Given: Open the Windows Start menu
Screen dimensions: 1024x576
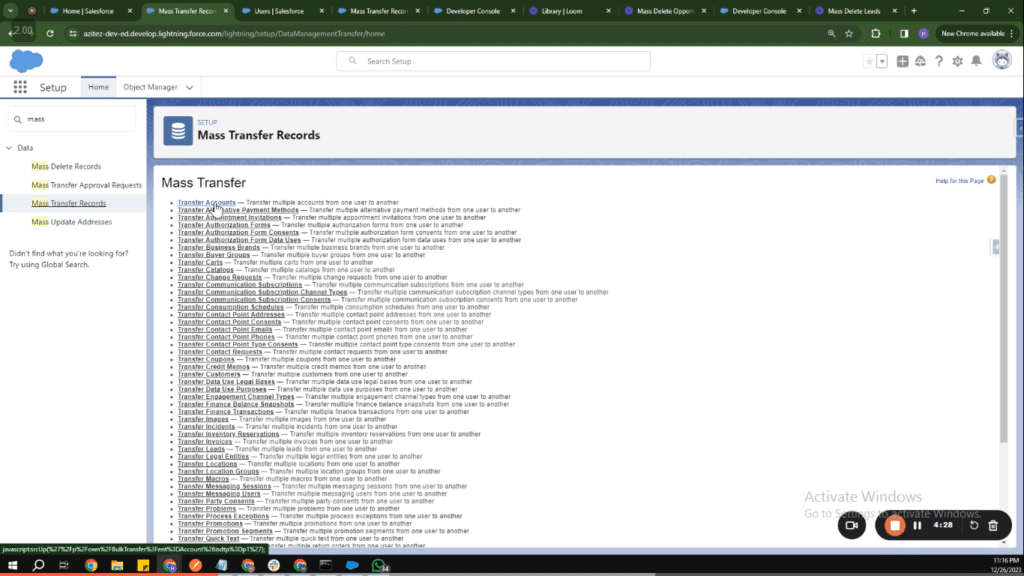Looking at the screenshot, I should (x=12, y=566).
